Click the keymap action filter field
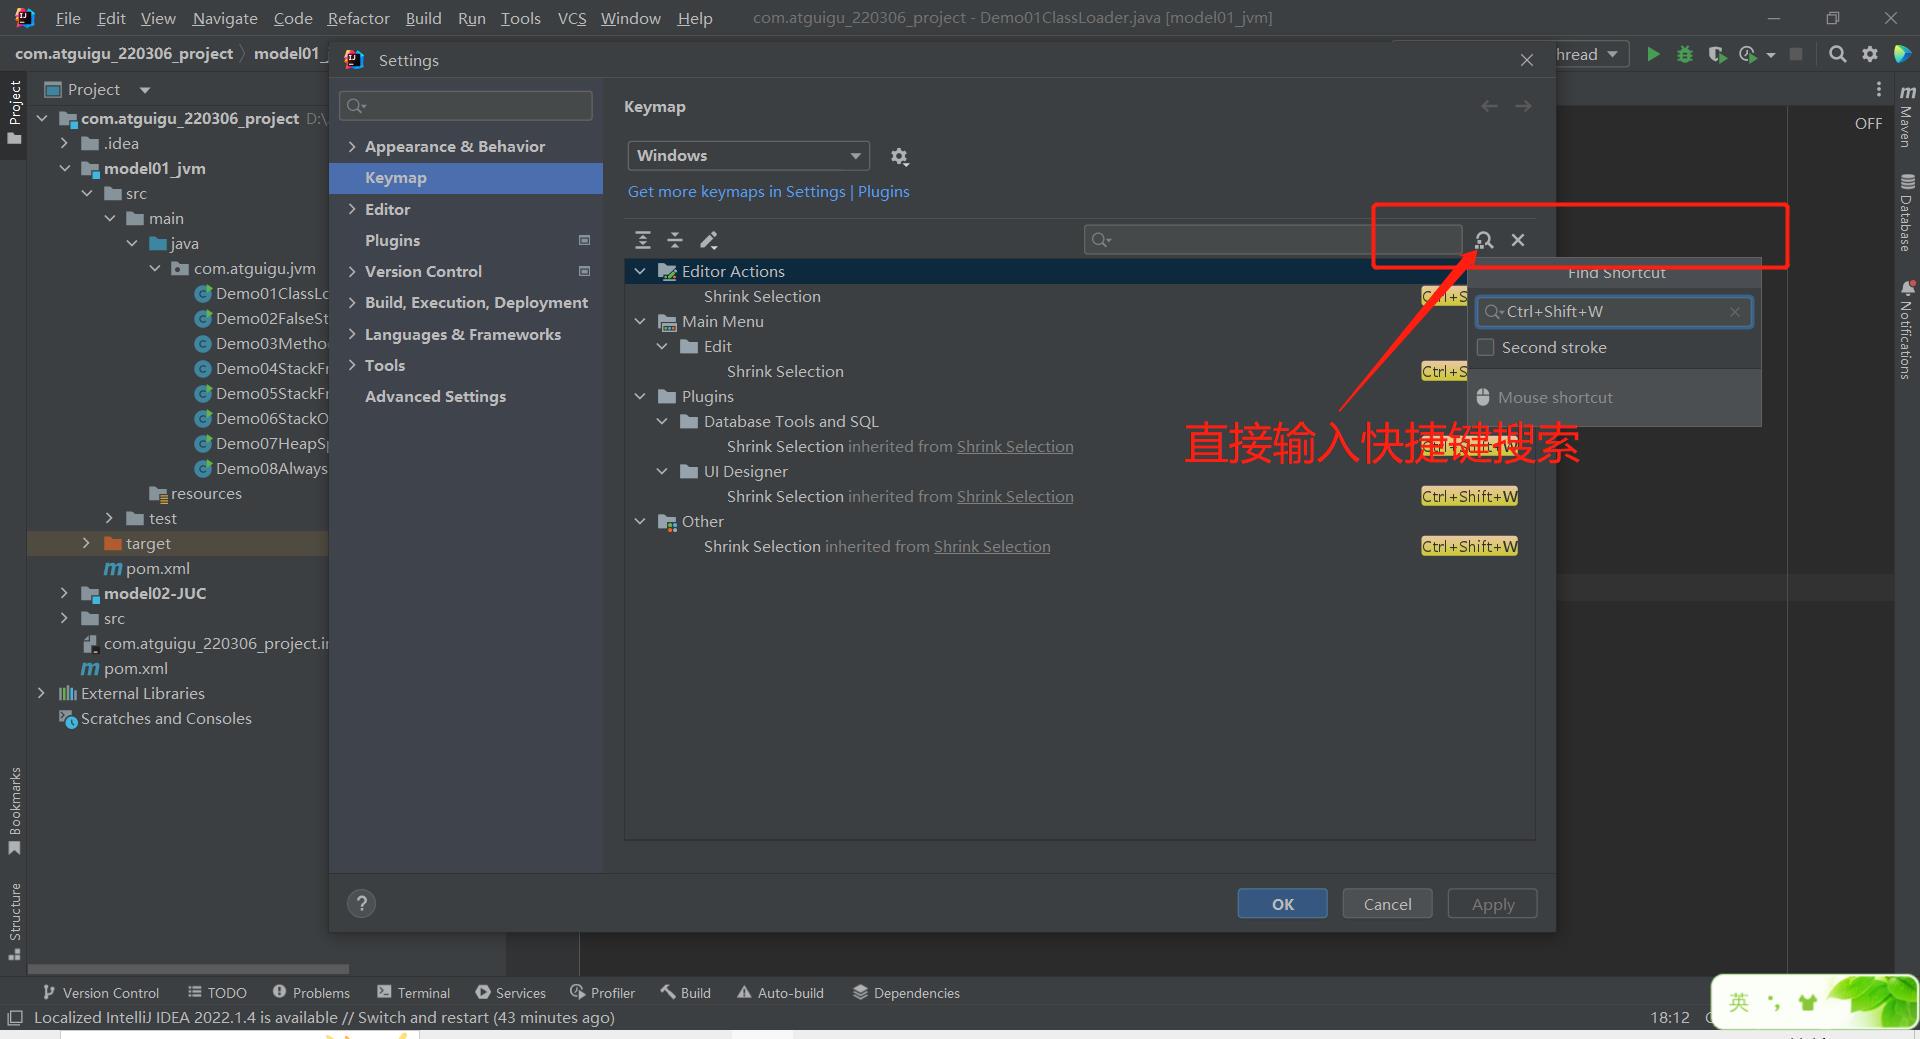Viewport: 1920px width, 1039px height. point(1273,240)
